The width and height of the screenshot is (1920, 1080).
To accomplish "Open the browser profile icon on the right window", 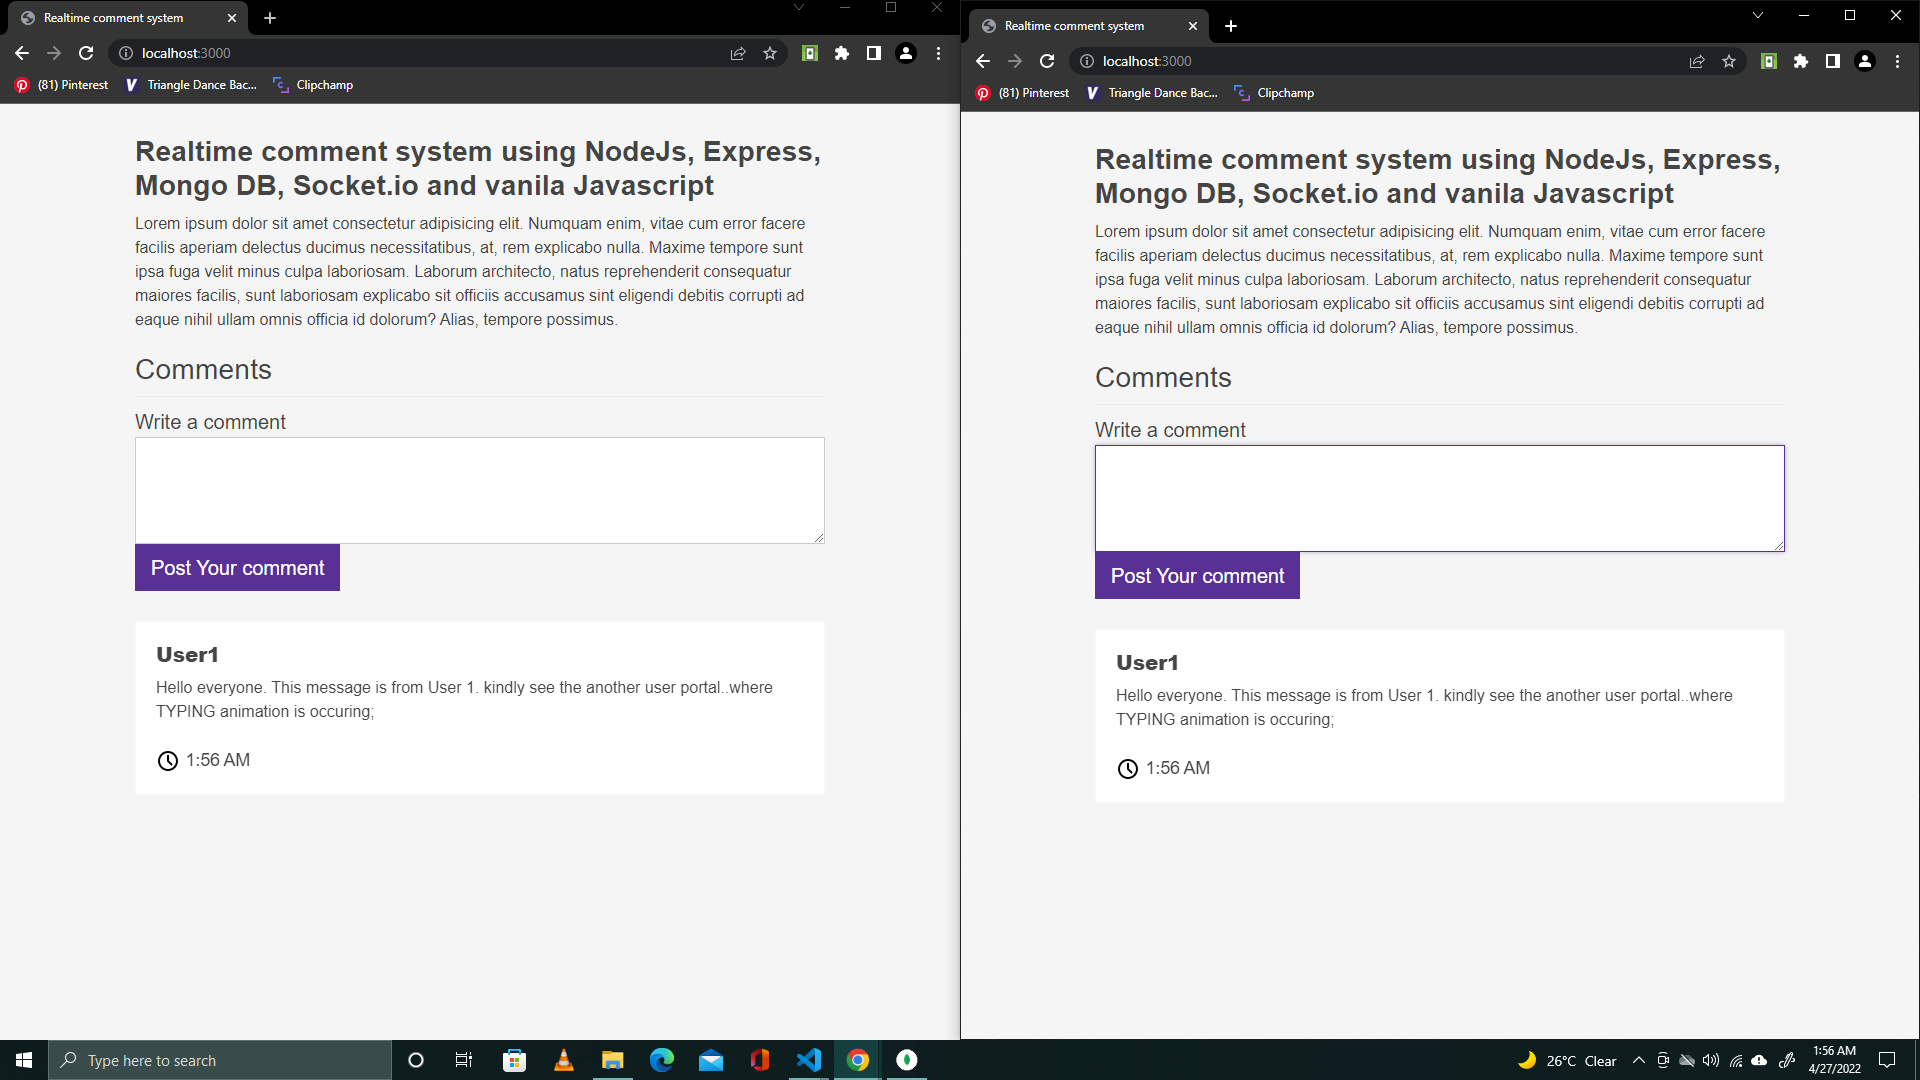I will click(1864, 61).
